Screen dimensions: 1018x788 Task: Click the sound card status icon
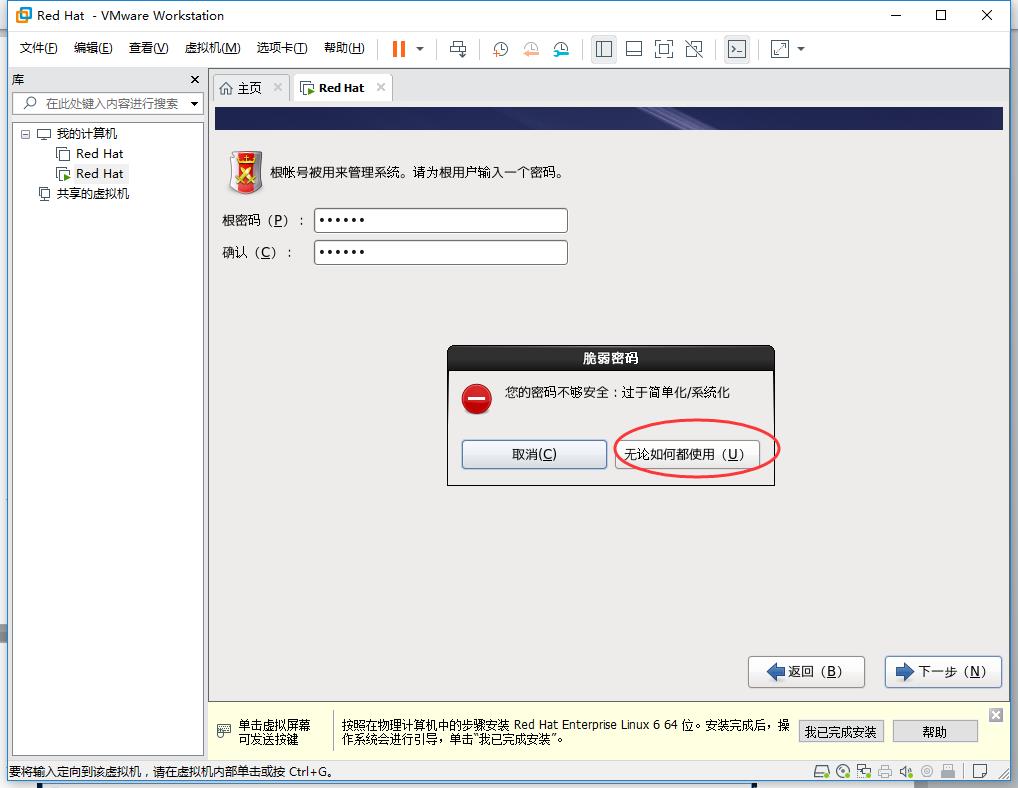[x=906, y=771]
